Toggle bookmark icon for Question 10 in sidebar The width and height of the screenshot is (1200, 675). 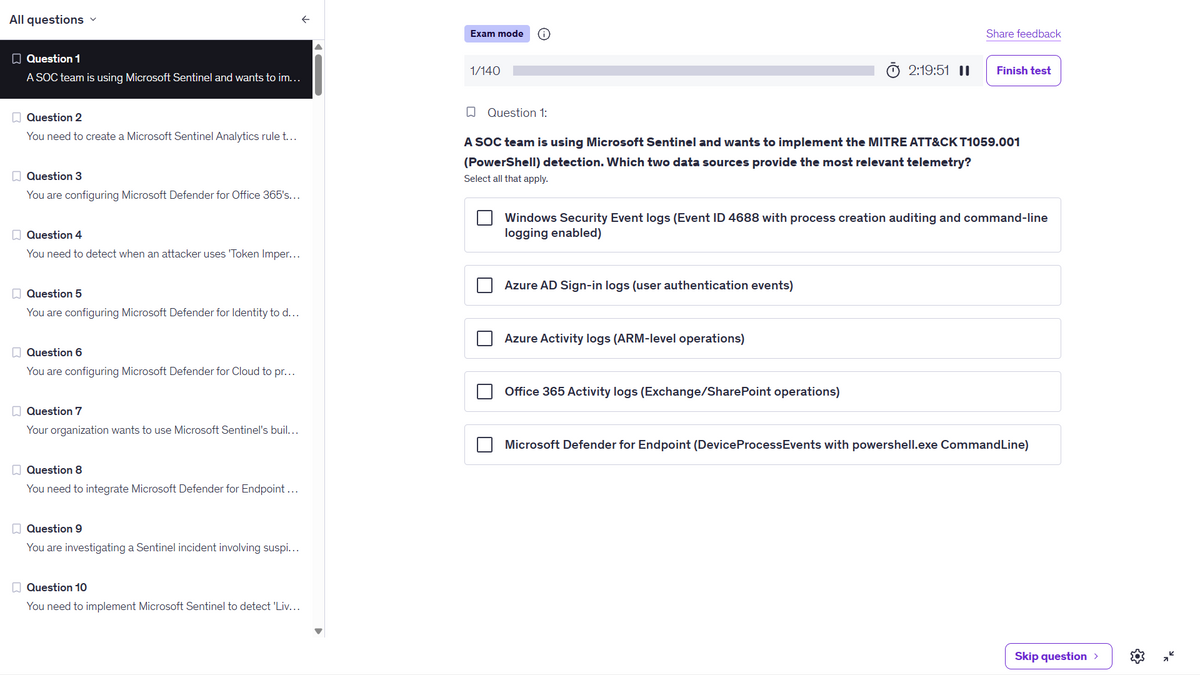pyautogui.click(x=16, y=587)
